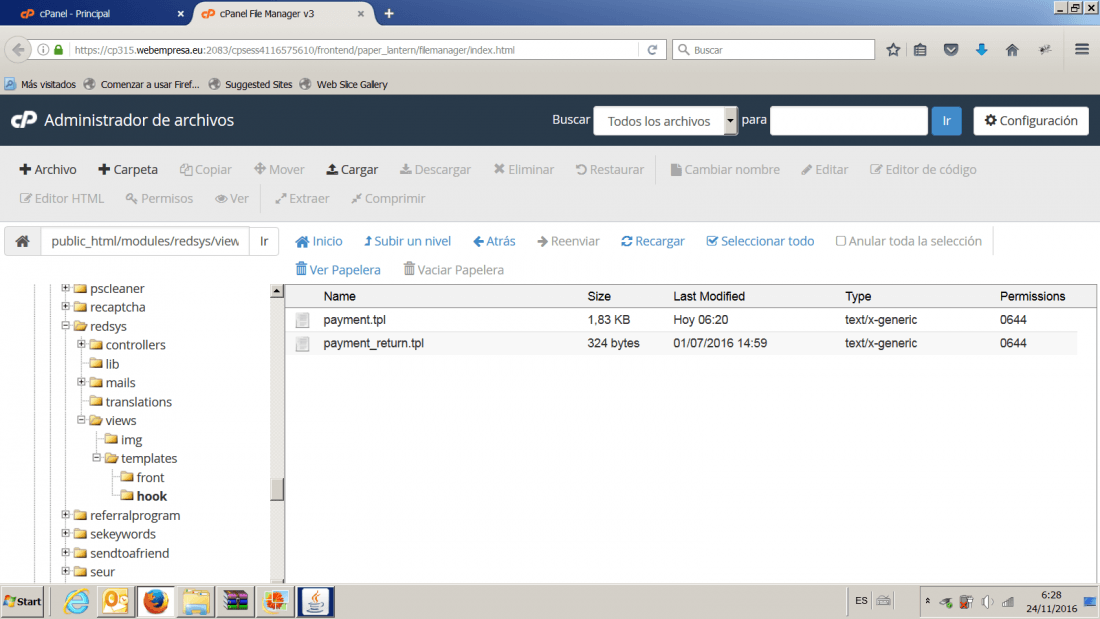Click the Comprimir toolbar button
Viewport: 1100px width, 619px height.
(388, 198)
